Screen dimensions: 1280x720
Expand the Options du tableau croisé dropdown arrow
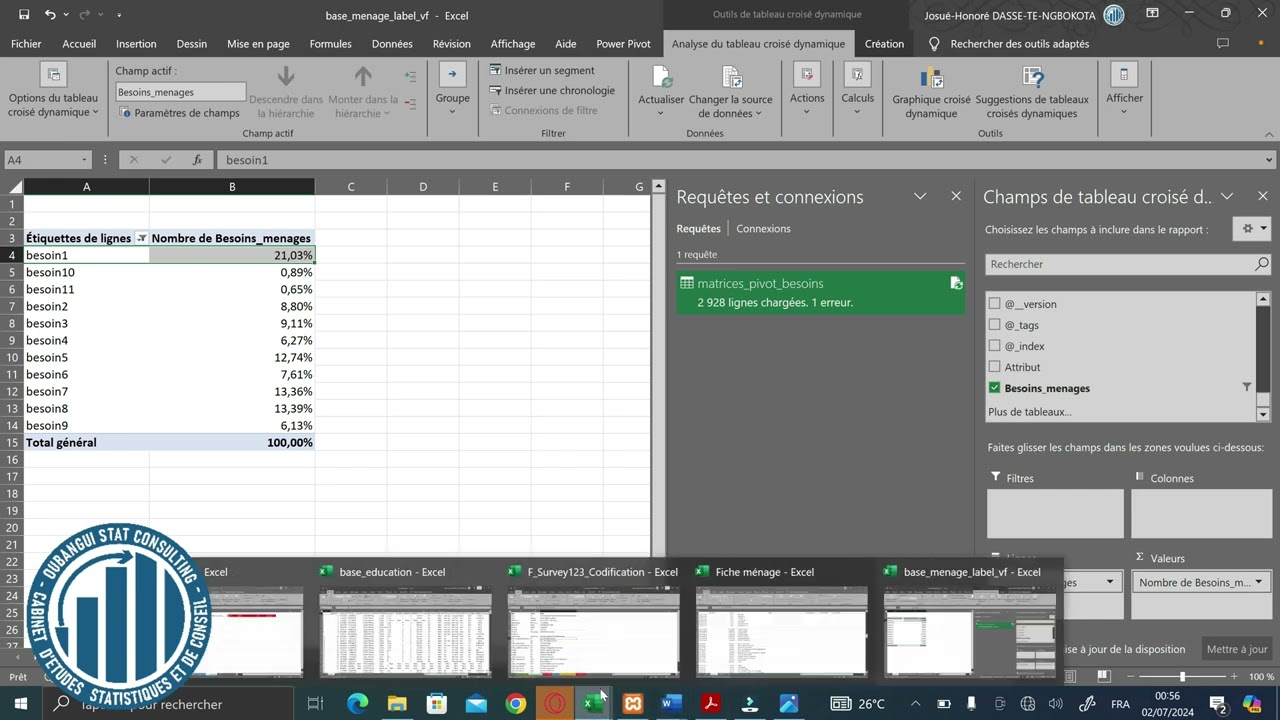pyautogui.click(x=96, y=113)
